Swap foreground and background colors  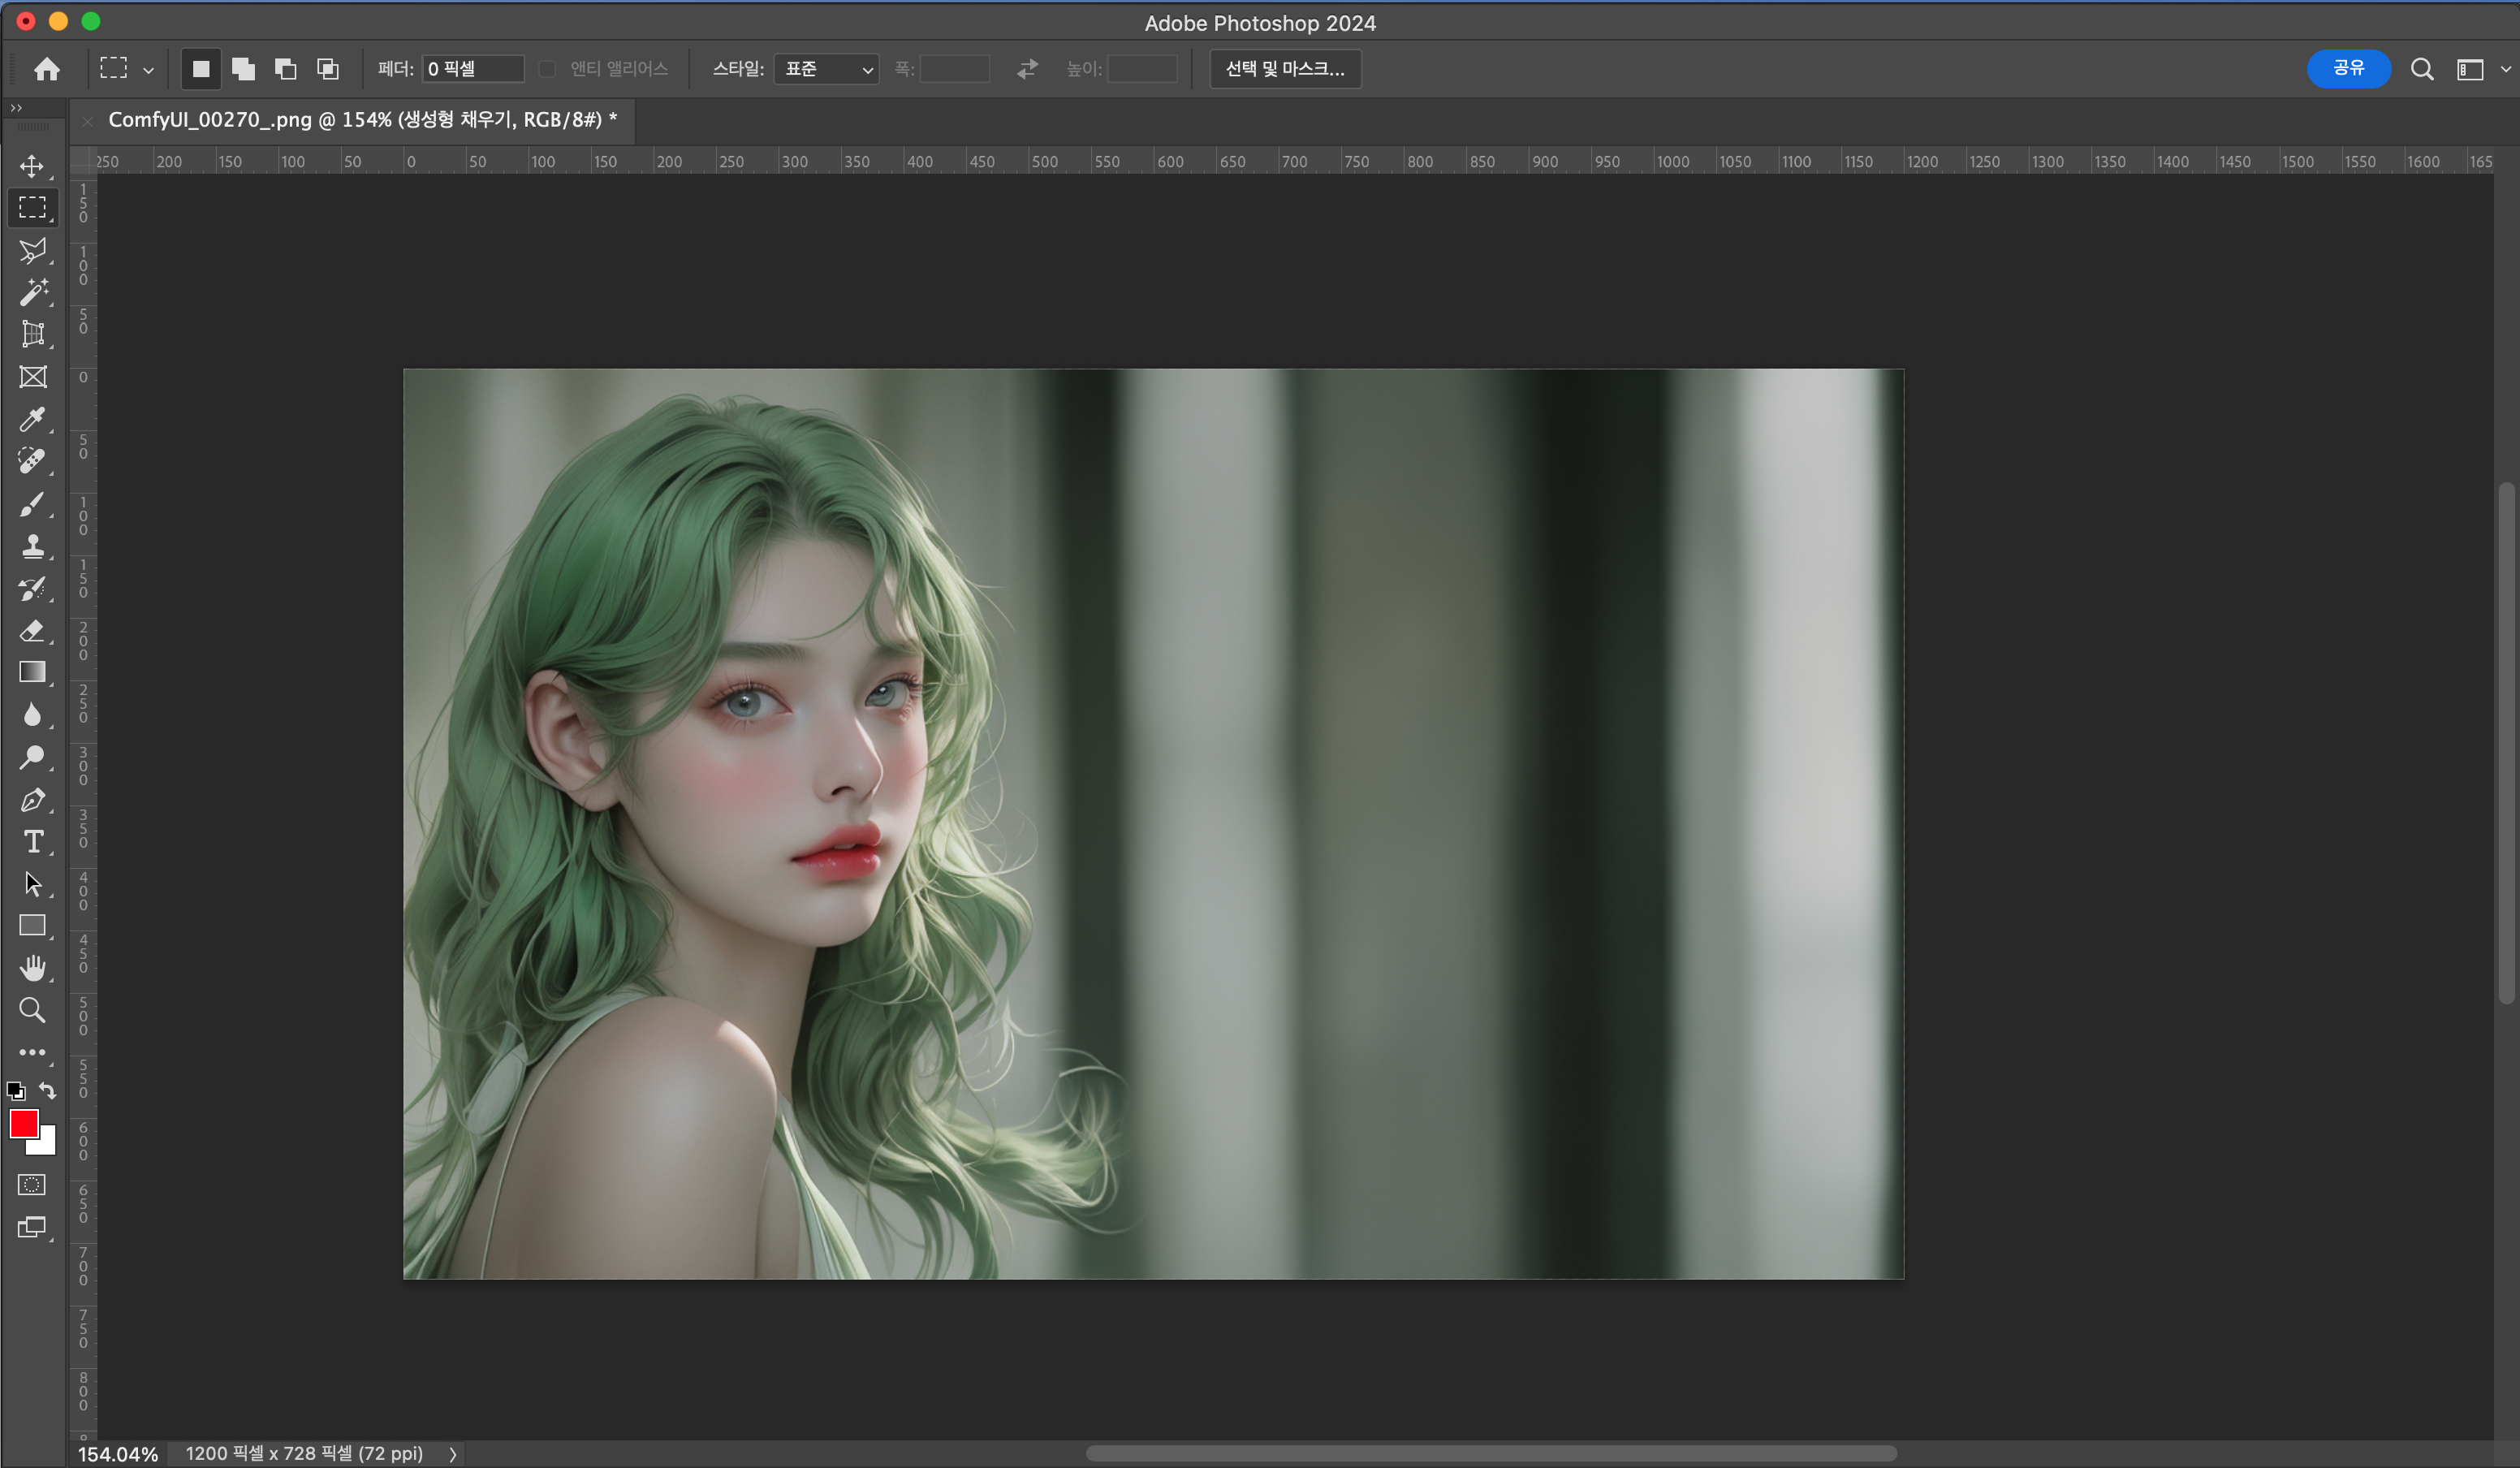(48, 1090)
